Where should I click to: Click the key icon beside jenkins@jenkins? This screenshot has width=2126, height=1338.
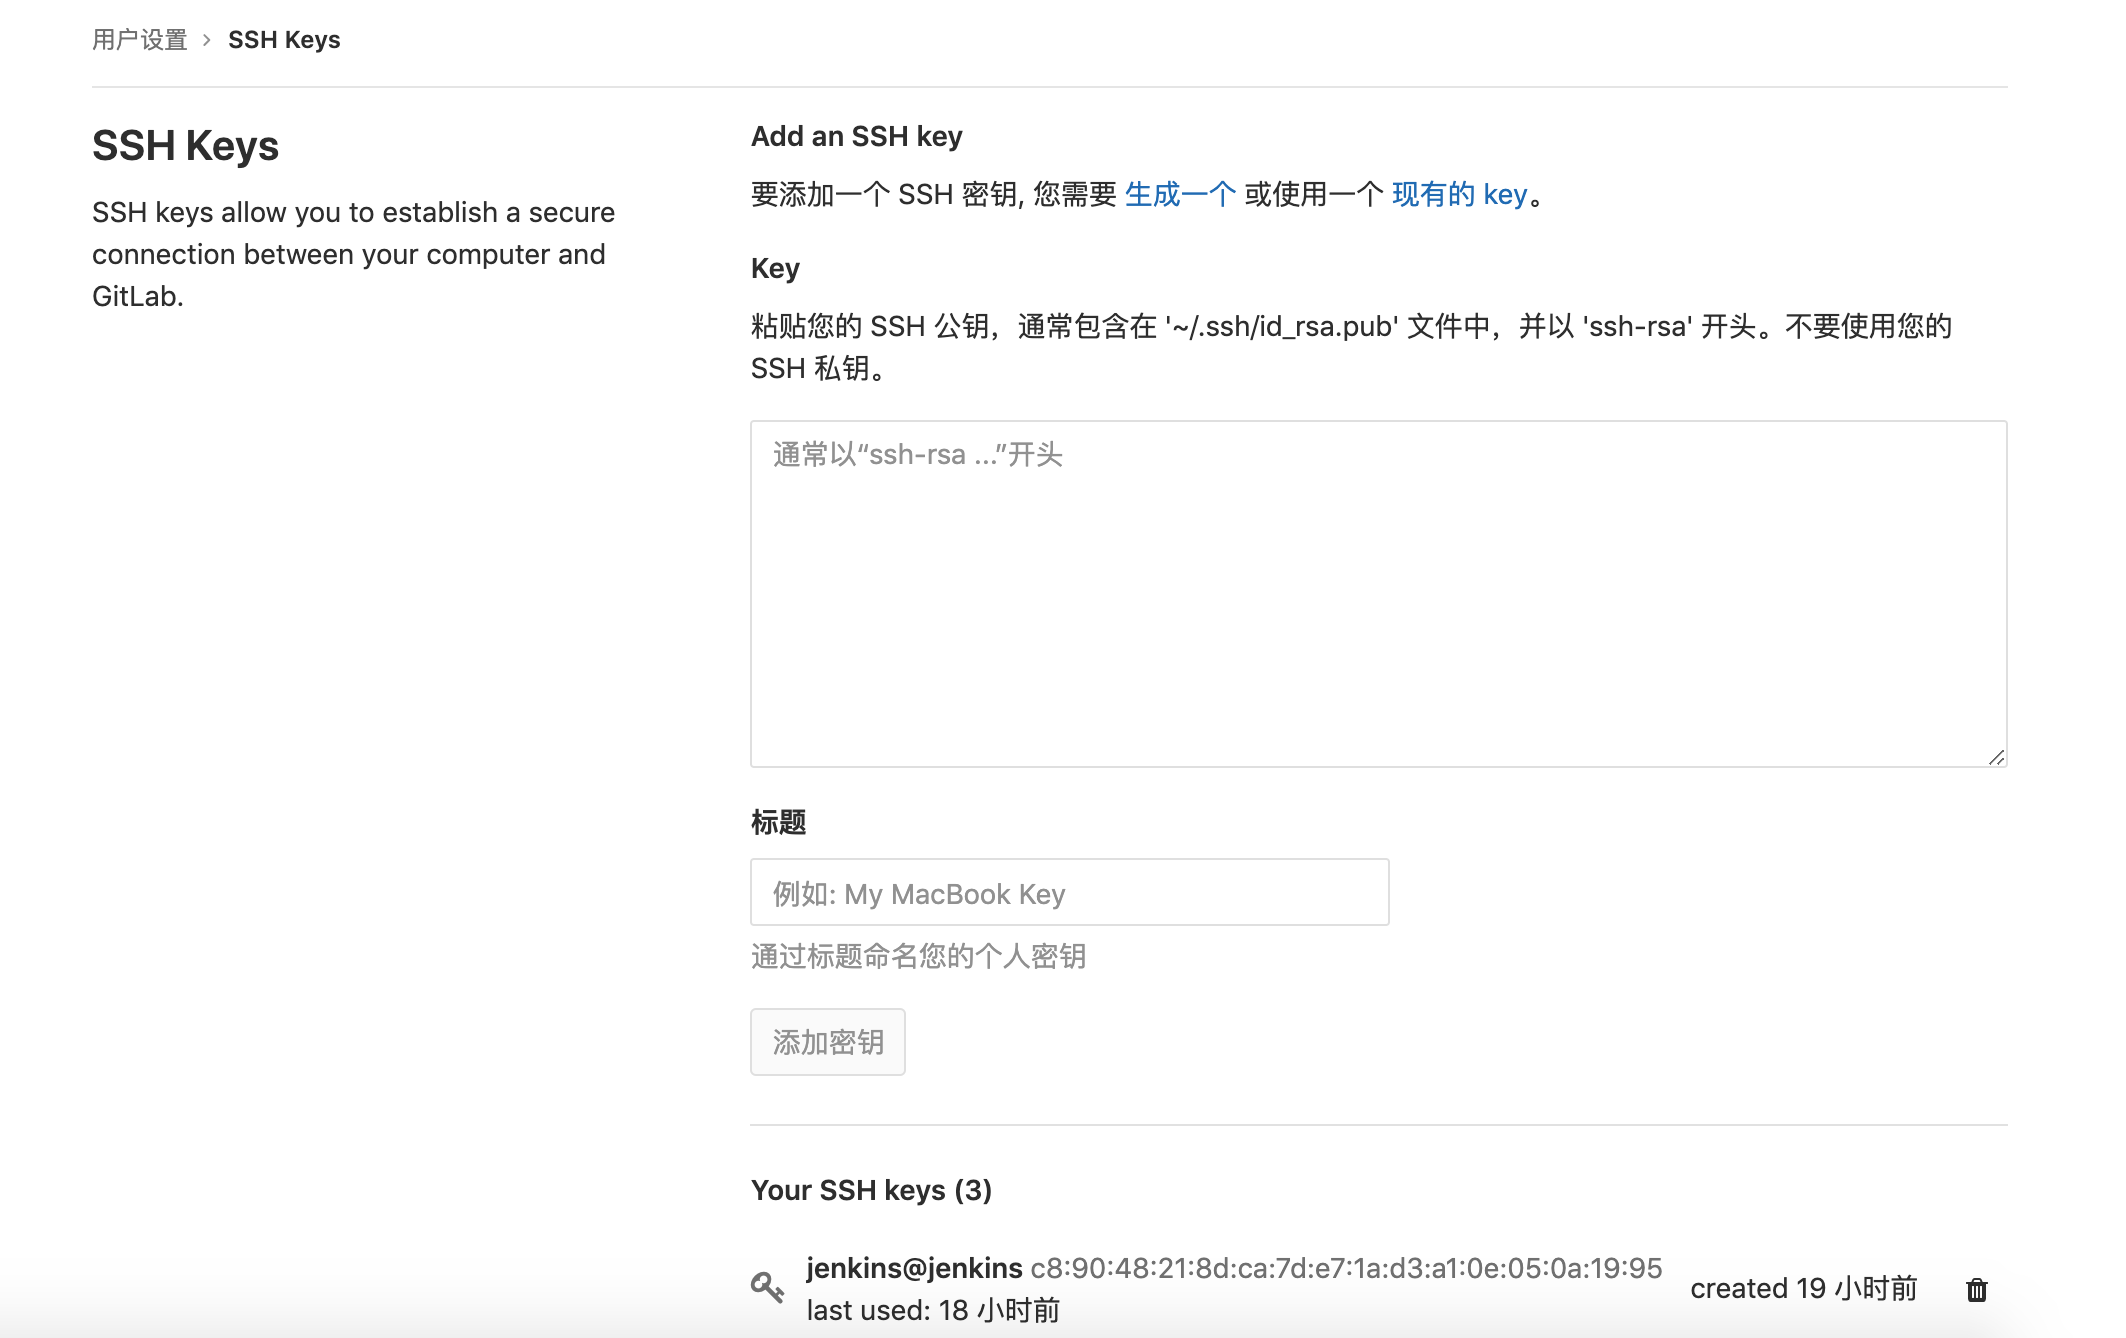767,1287
